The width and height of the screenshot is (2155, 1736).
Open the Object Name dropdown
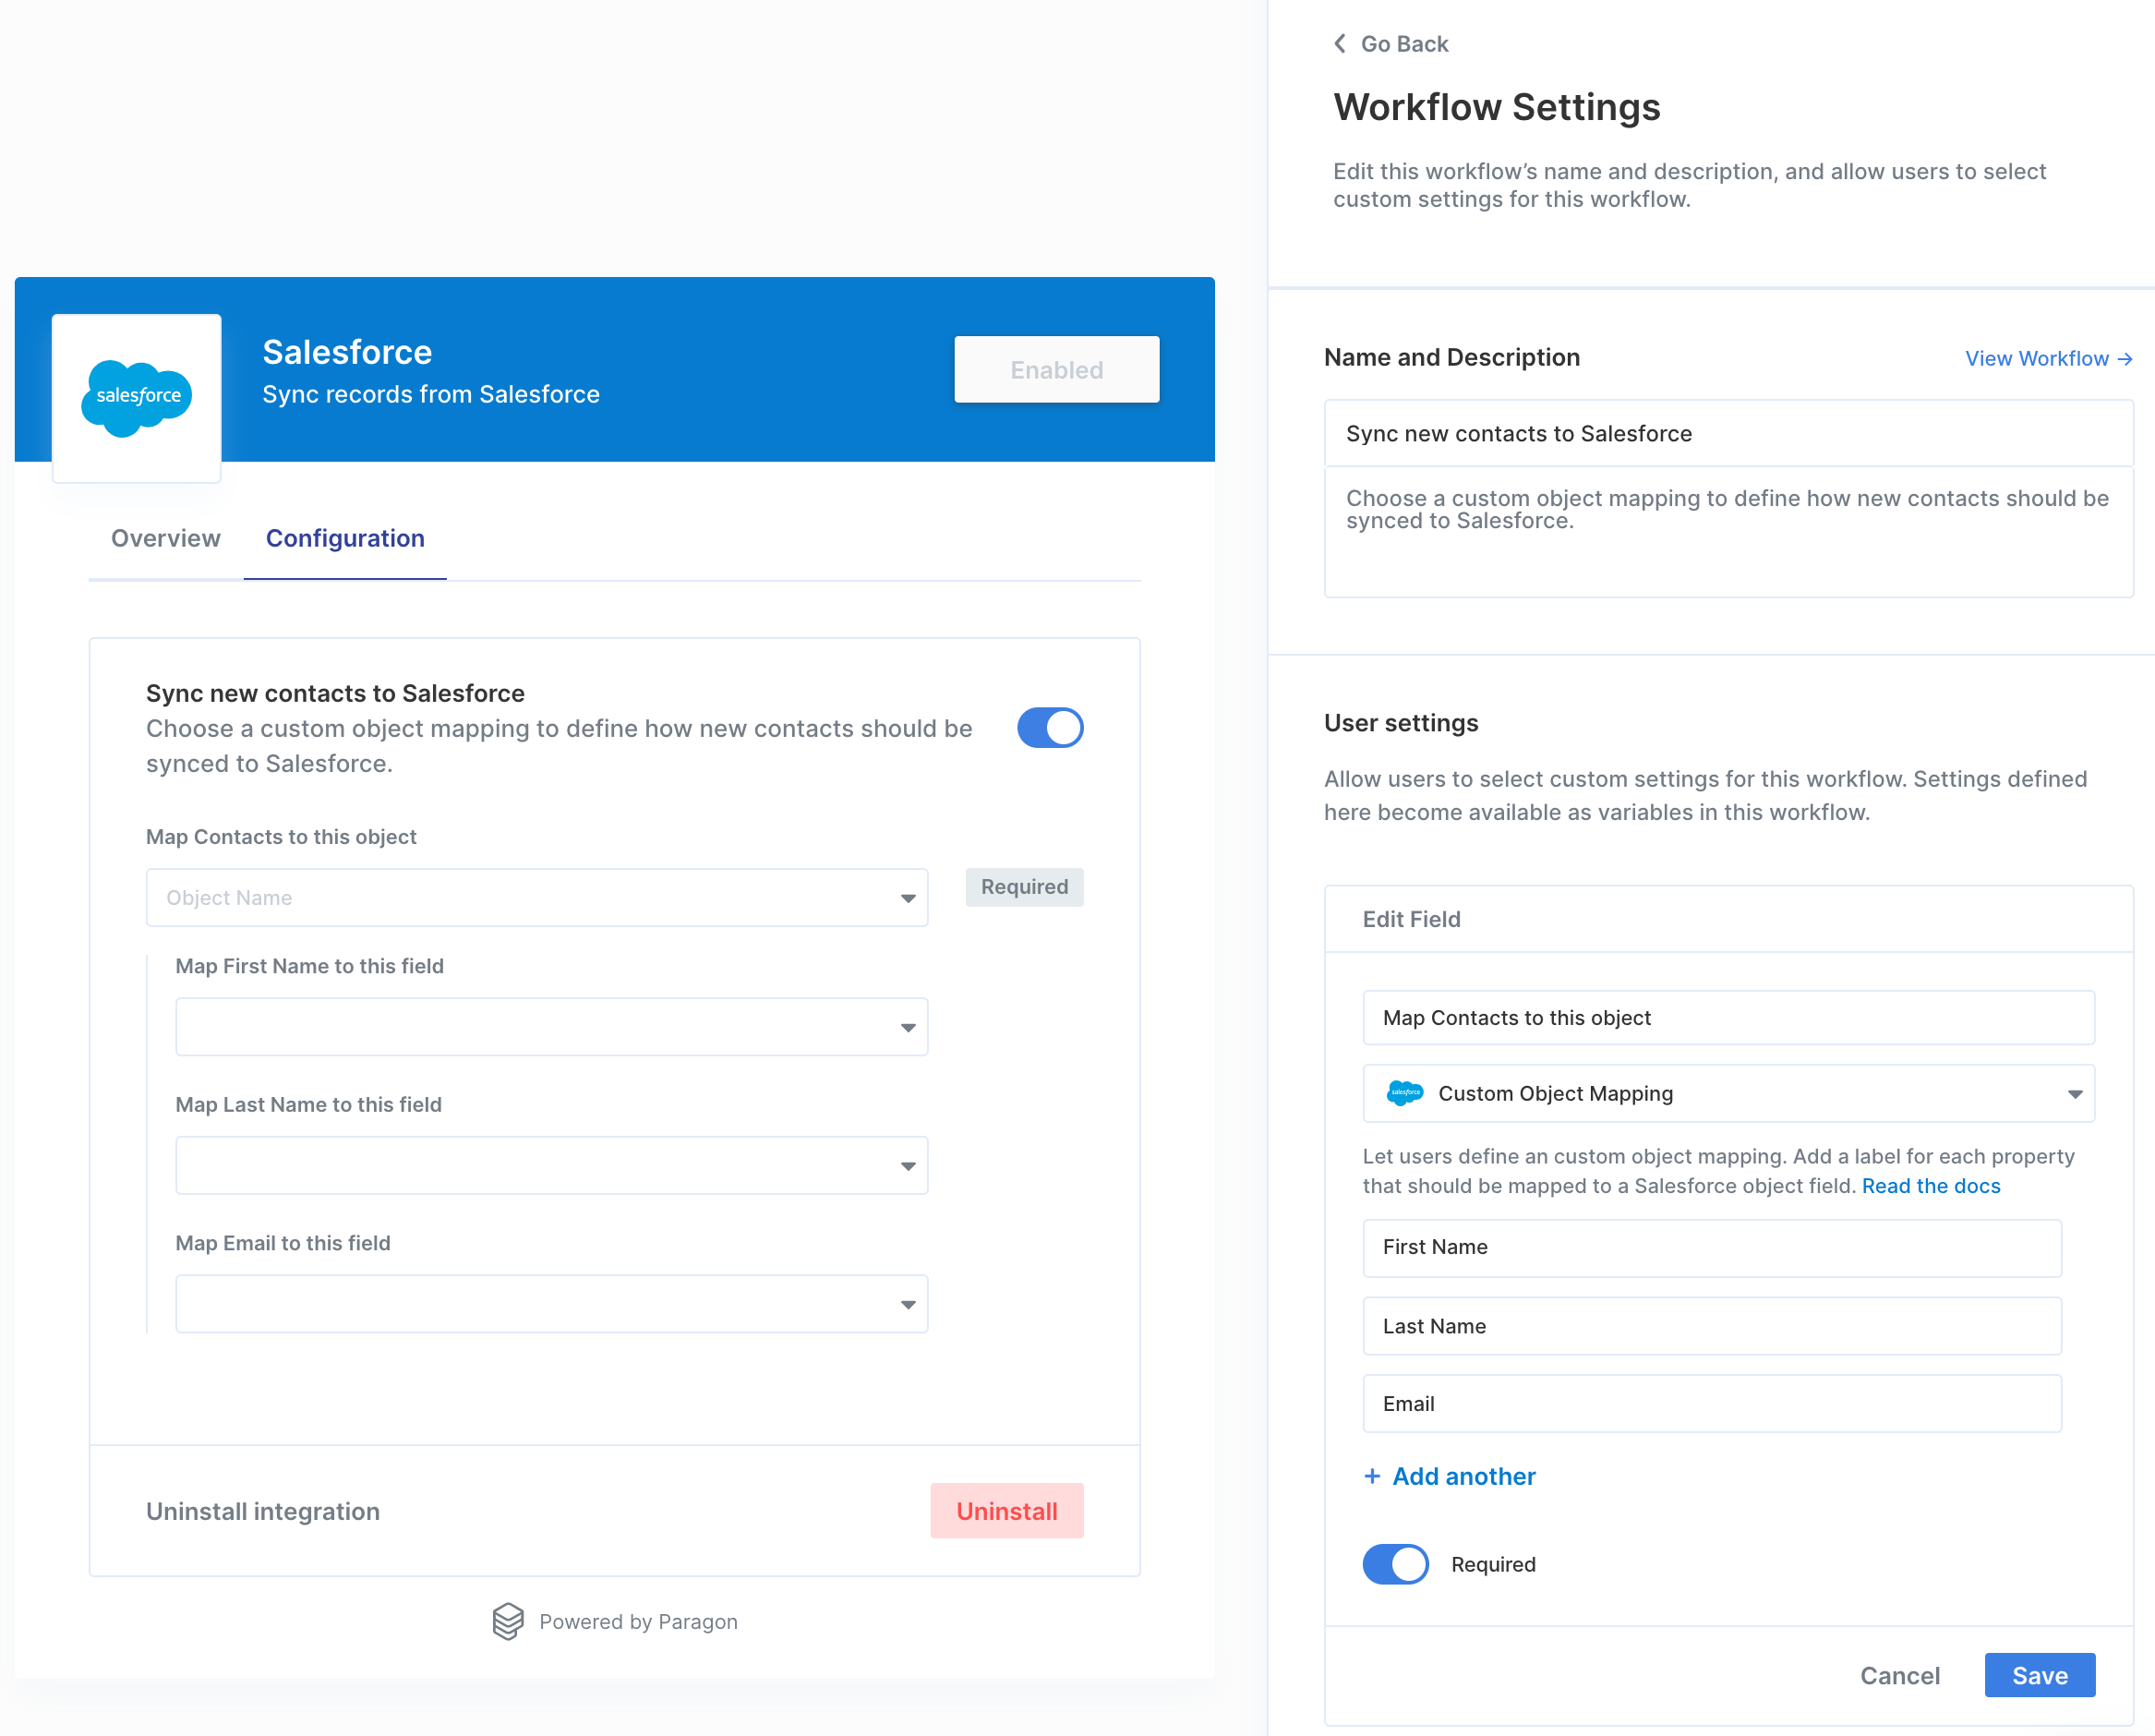[537, 898]
